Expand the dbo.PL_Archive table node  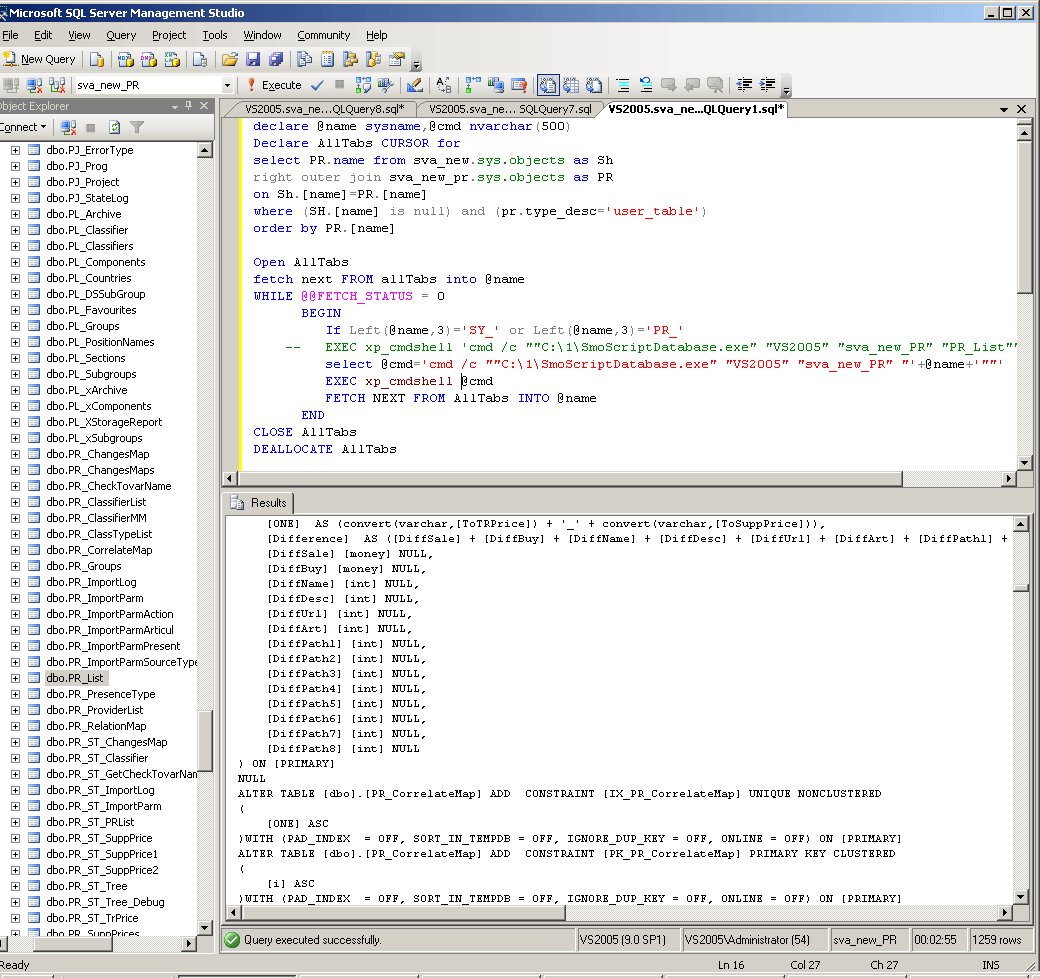15,214
